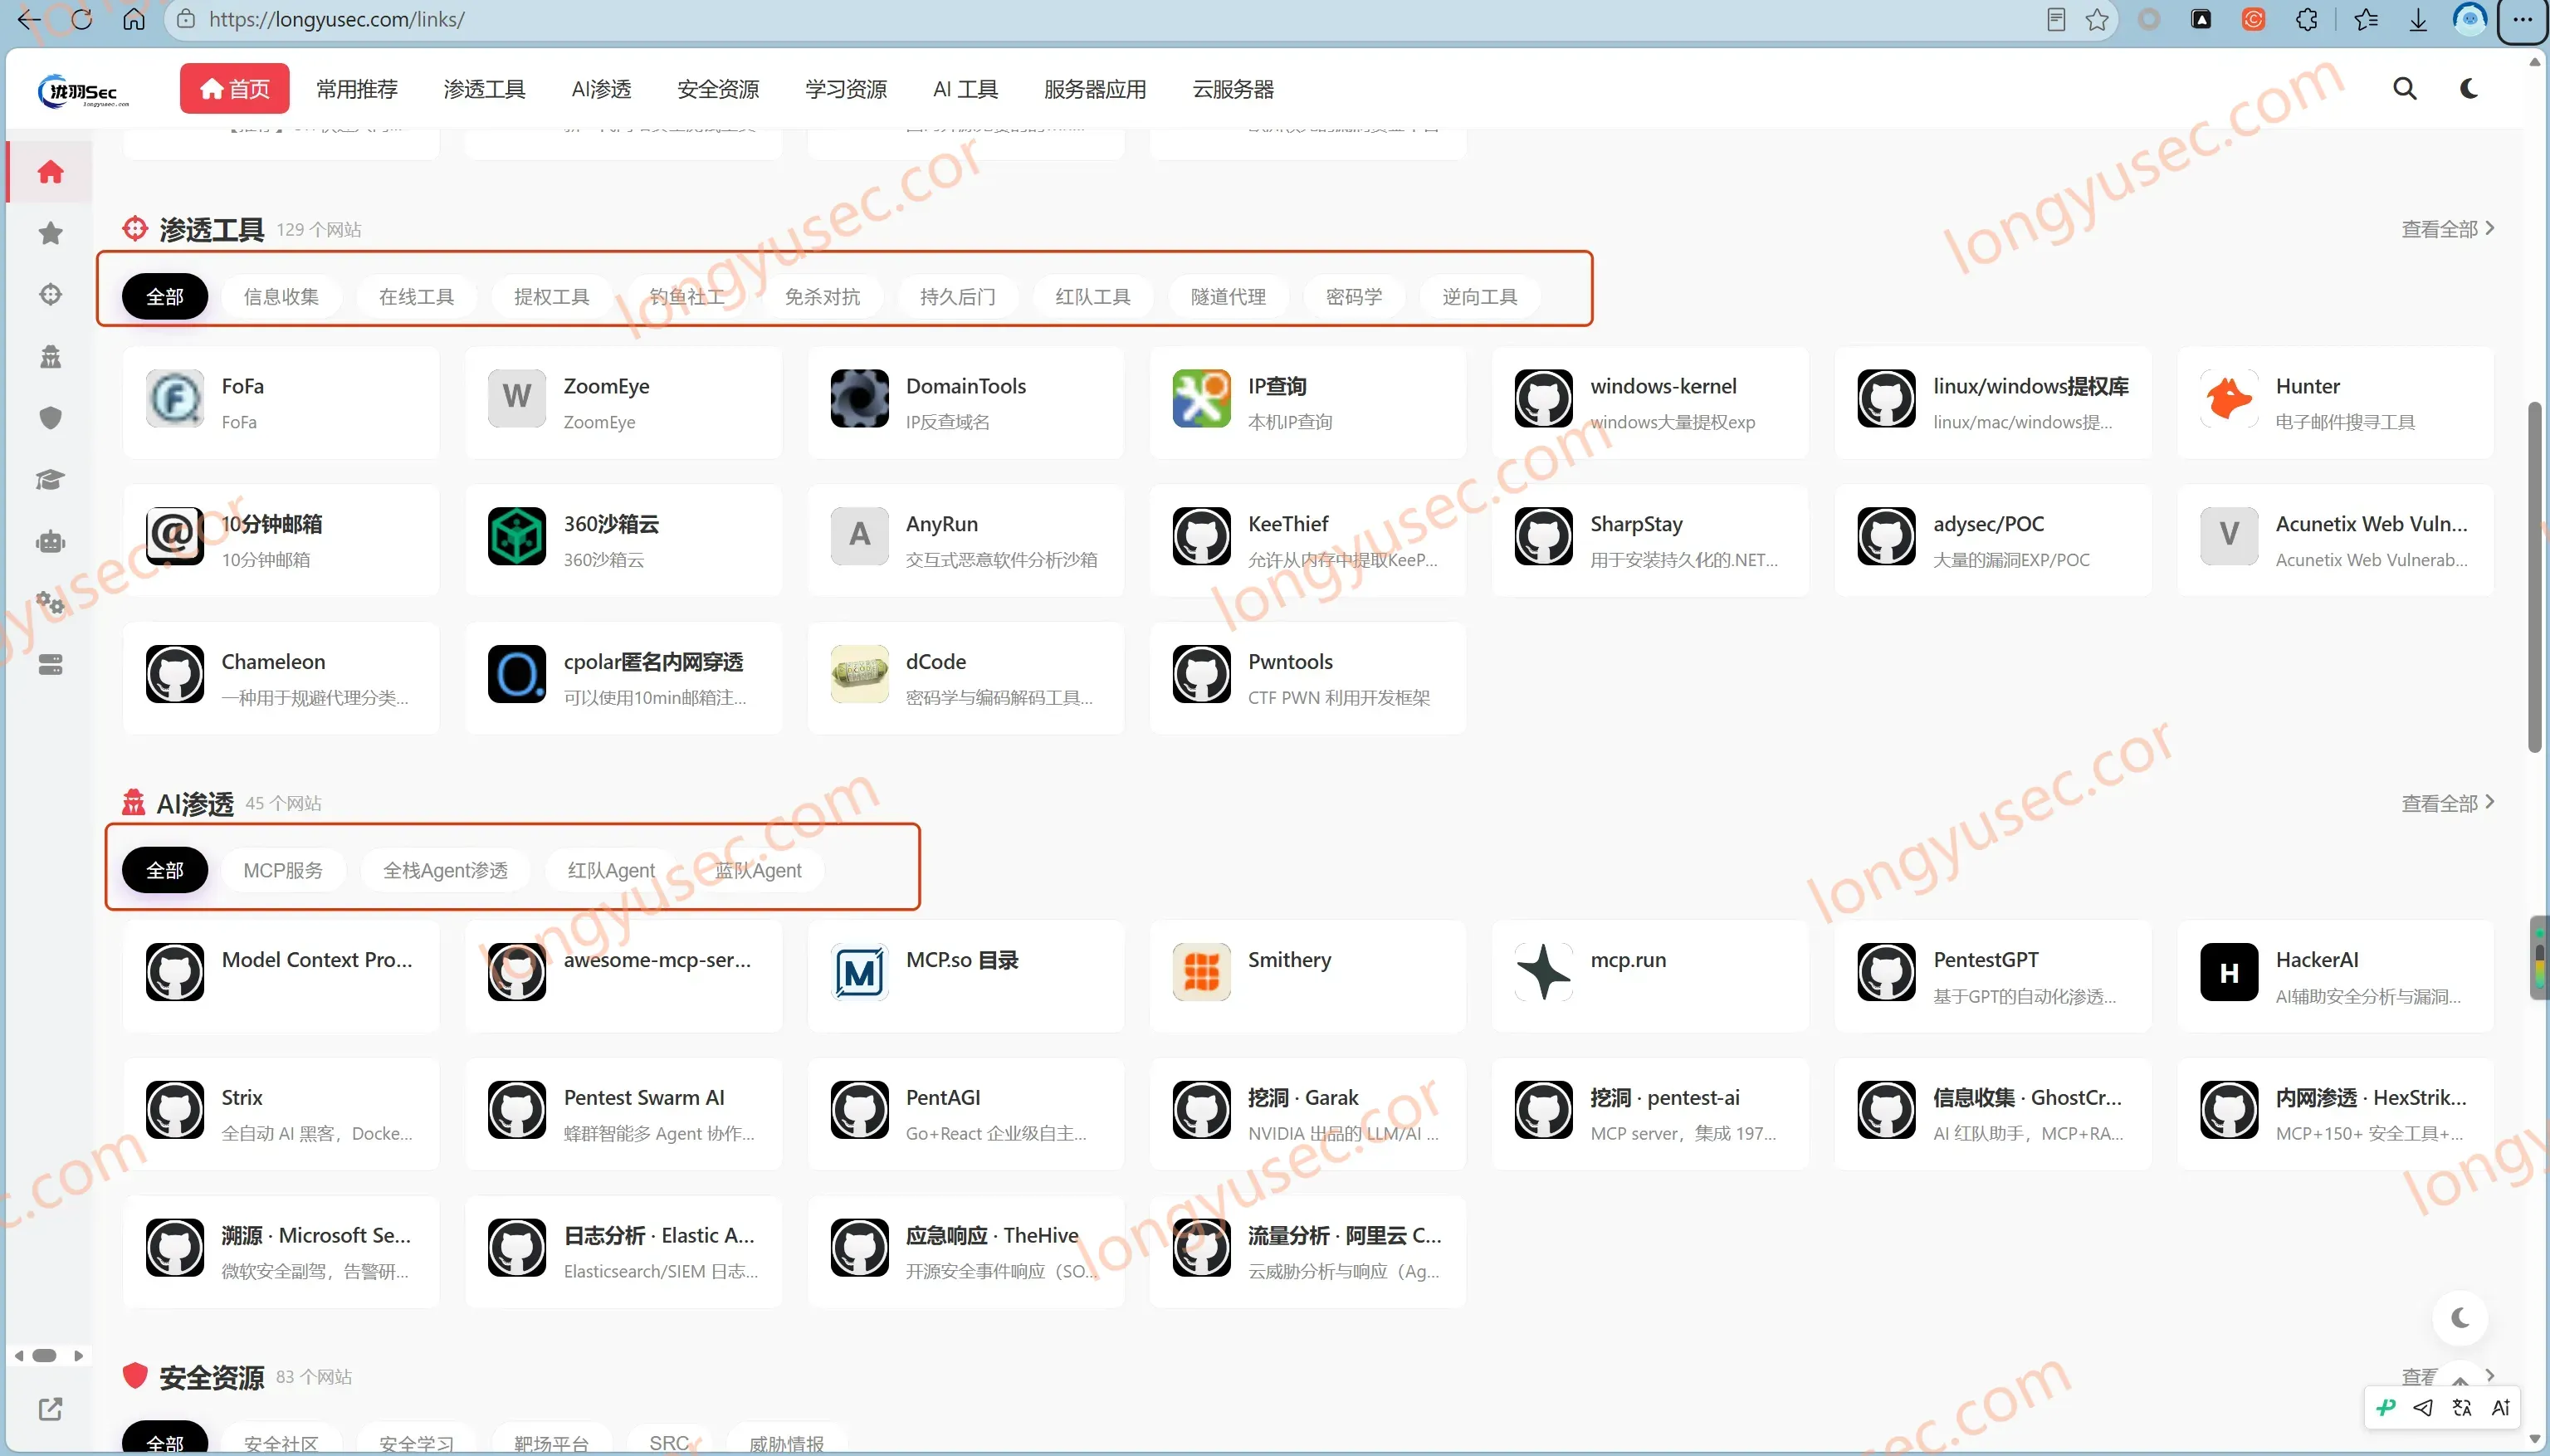
Task: Select the 红队工具 filter tab
Action: [x=1093, y=297]
